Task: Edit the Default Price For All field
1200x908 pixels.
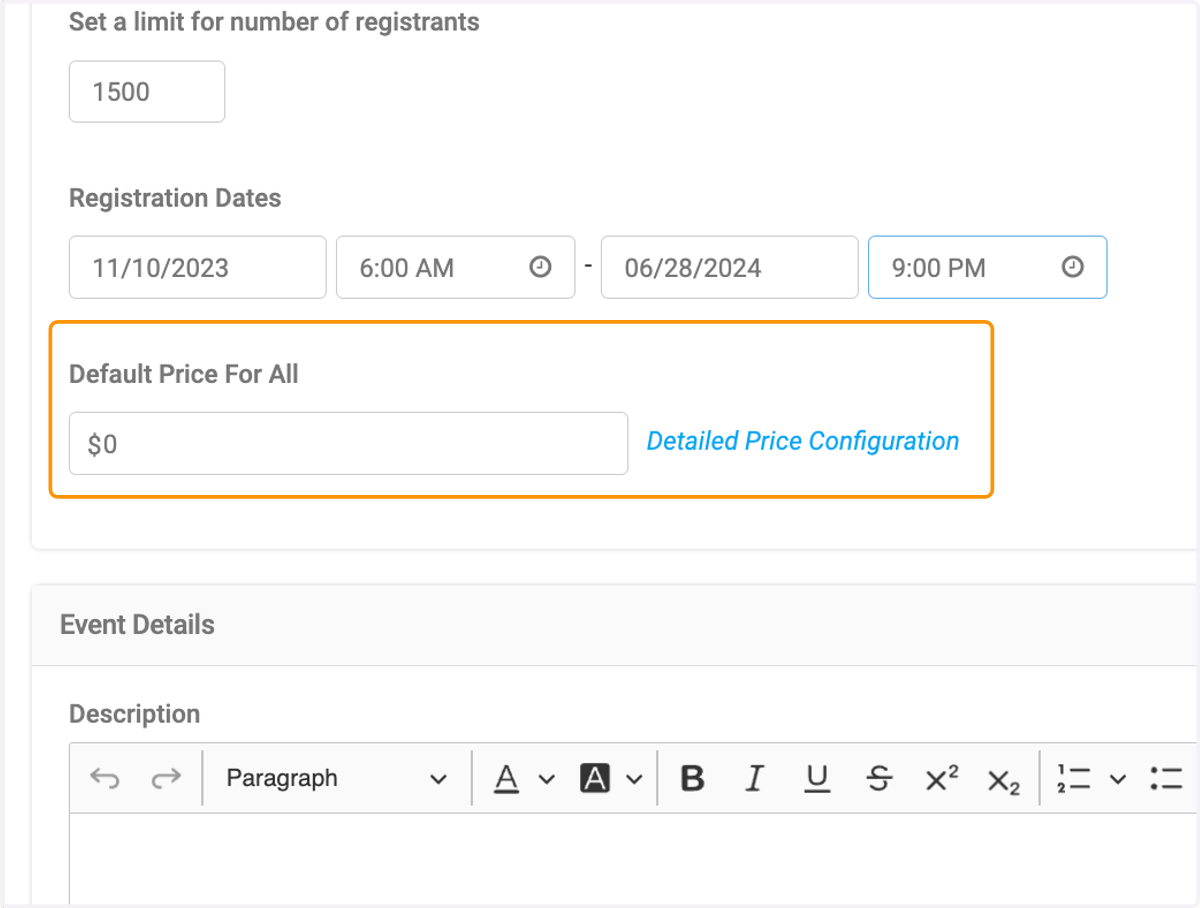Action: click(348, 443)
